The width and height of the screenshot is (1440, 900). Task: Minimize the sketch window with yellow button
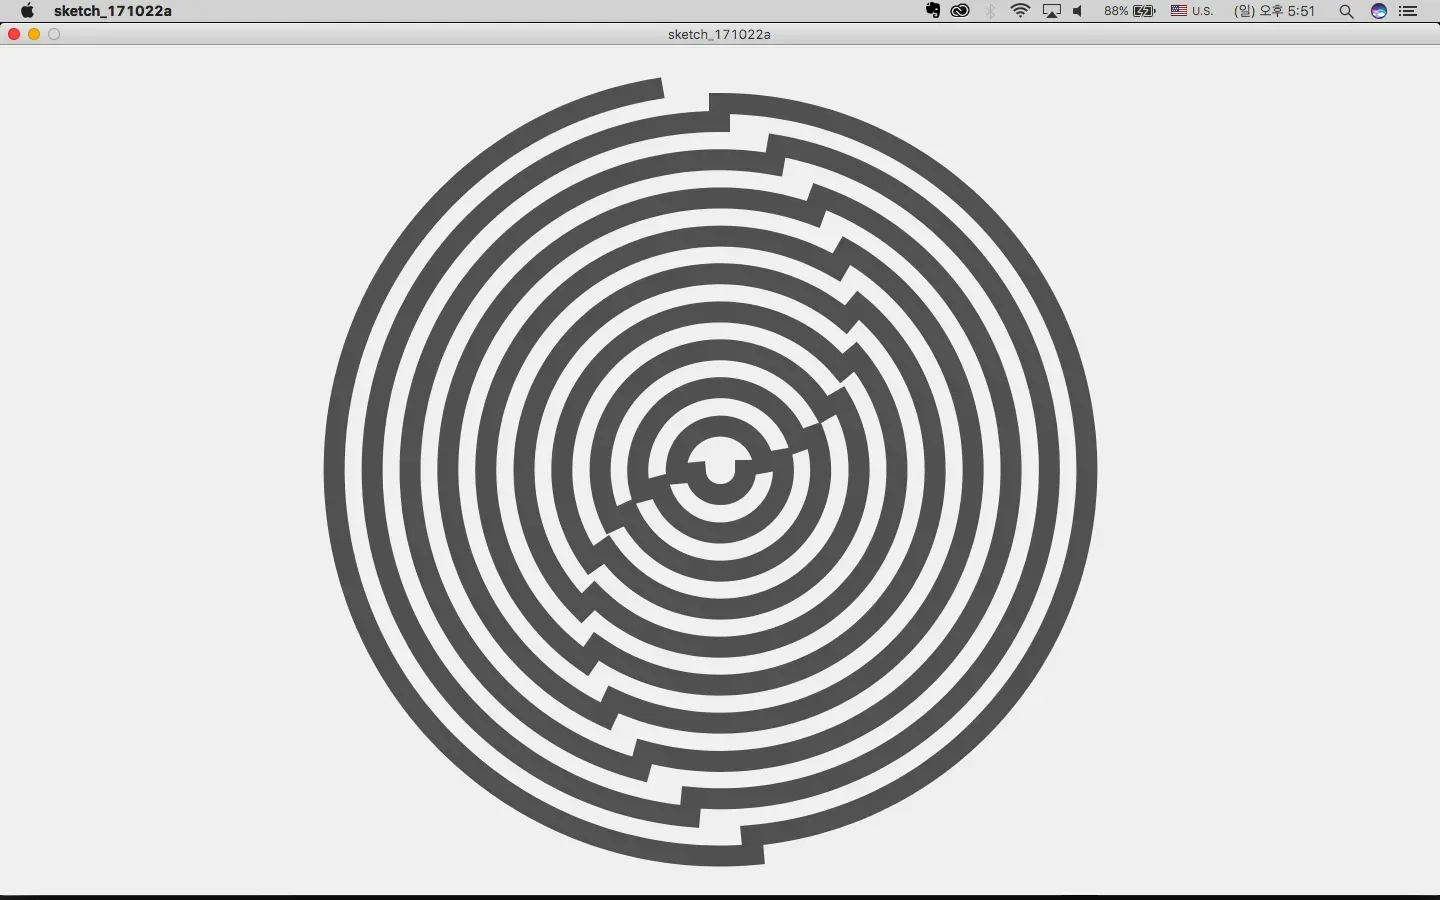(34, 34)
